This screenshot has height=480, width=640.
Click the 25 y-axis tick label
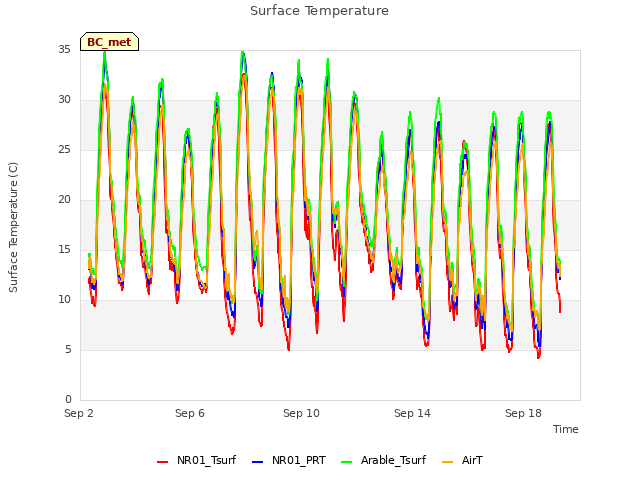64,150
